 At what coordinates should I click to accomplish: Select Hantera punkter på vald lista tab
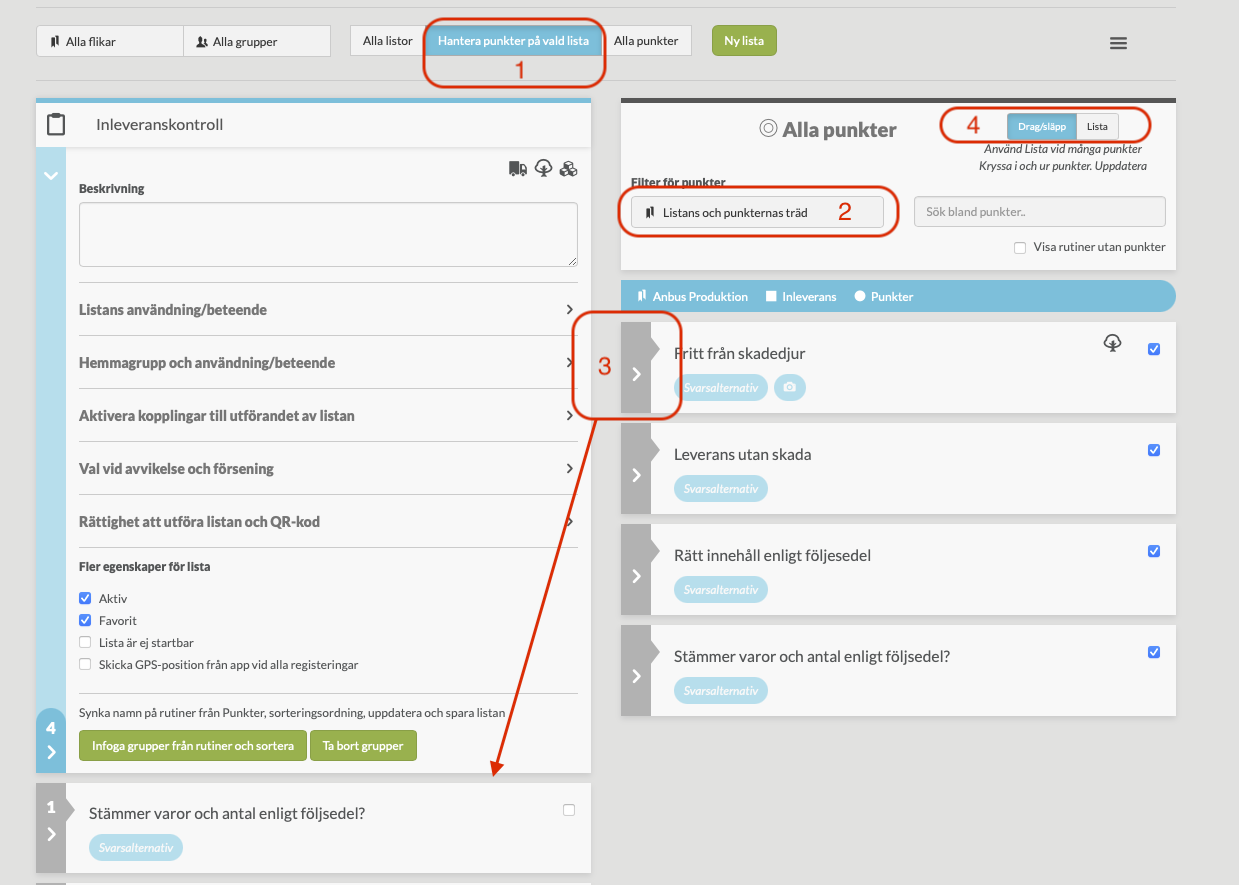pos(513,41)
